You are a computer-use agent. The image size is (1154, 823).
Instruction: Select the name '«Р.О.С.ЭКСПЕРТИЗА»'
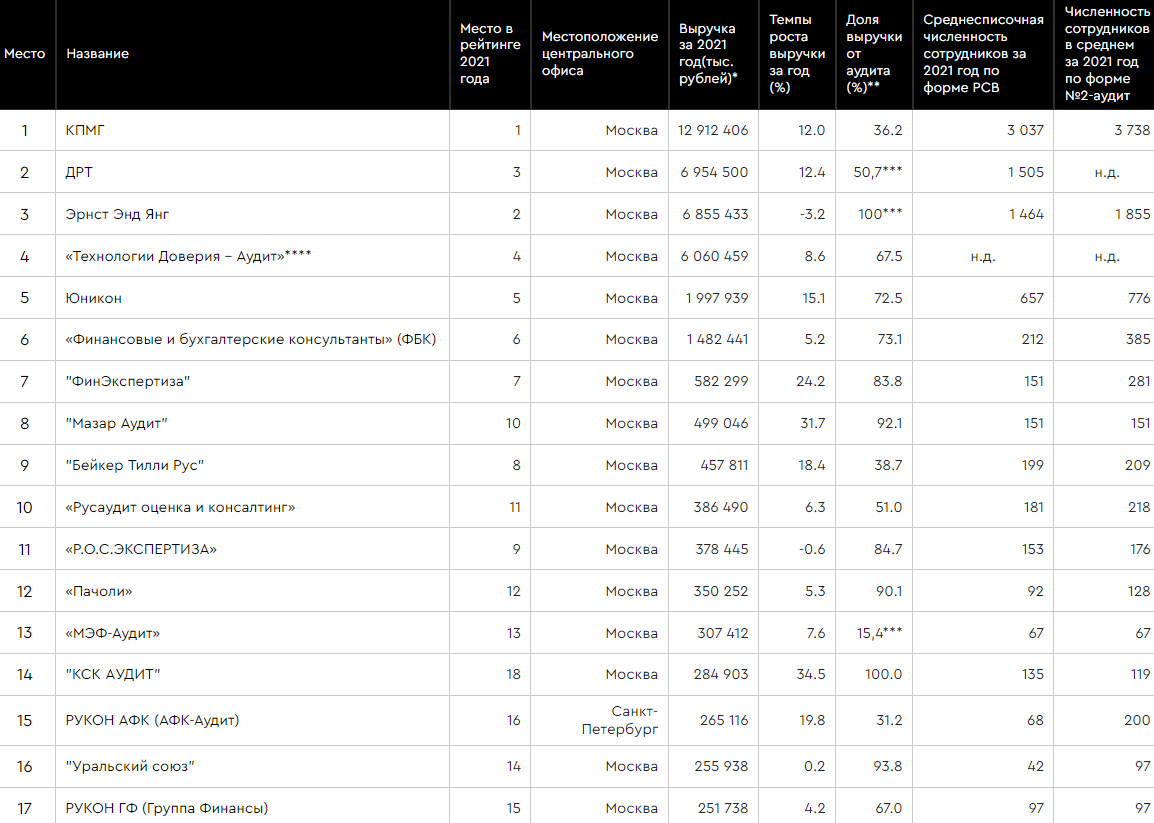click(141, 549)
